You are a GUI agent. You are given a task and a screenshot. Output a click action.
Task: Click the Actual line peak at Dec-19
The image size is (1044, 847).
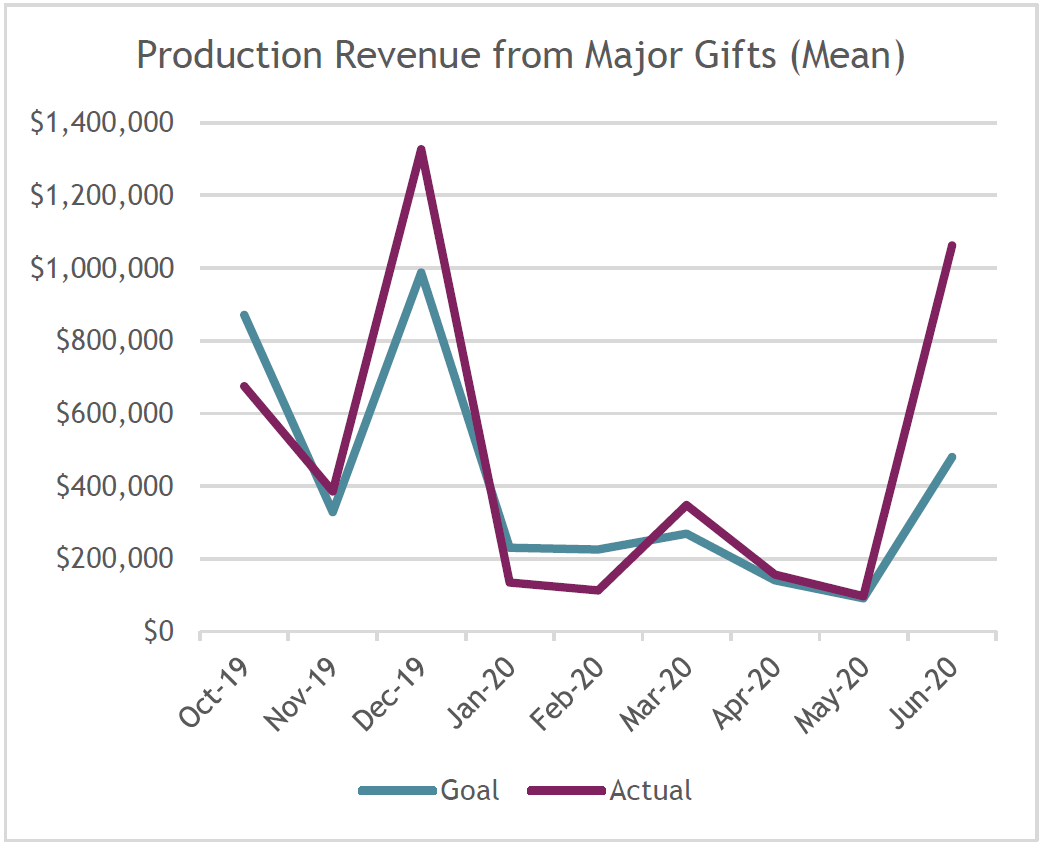click(x=421, y=150)
